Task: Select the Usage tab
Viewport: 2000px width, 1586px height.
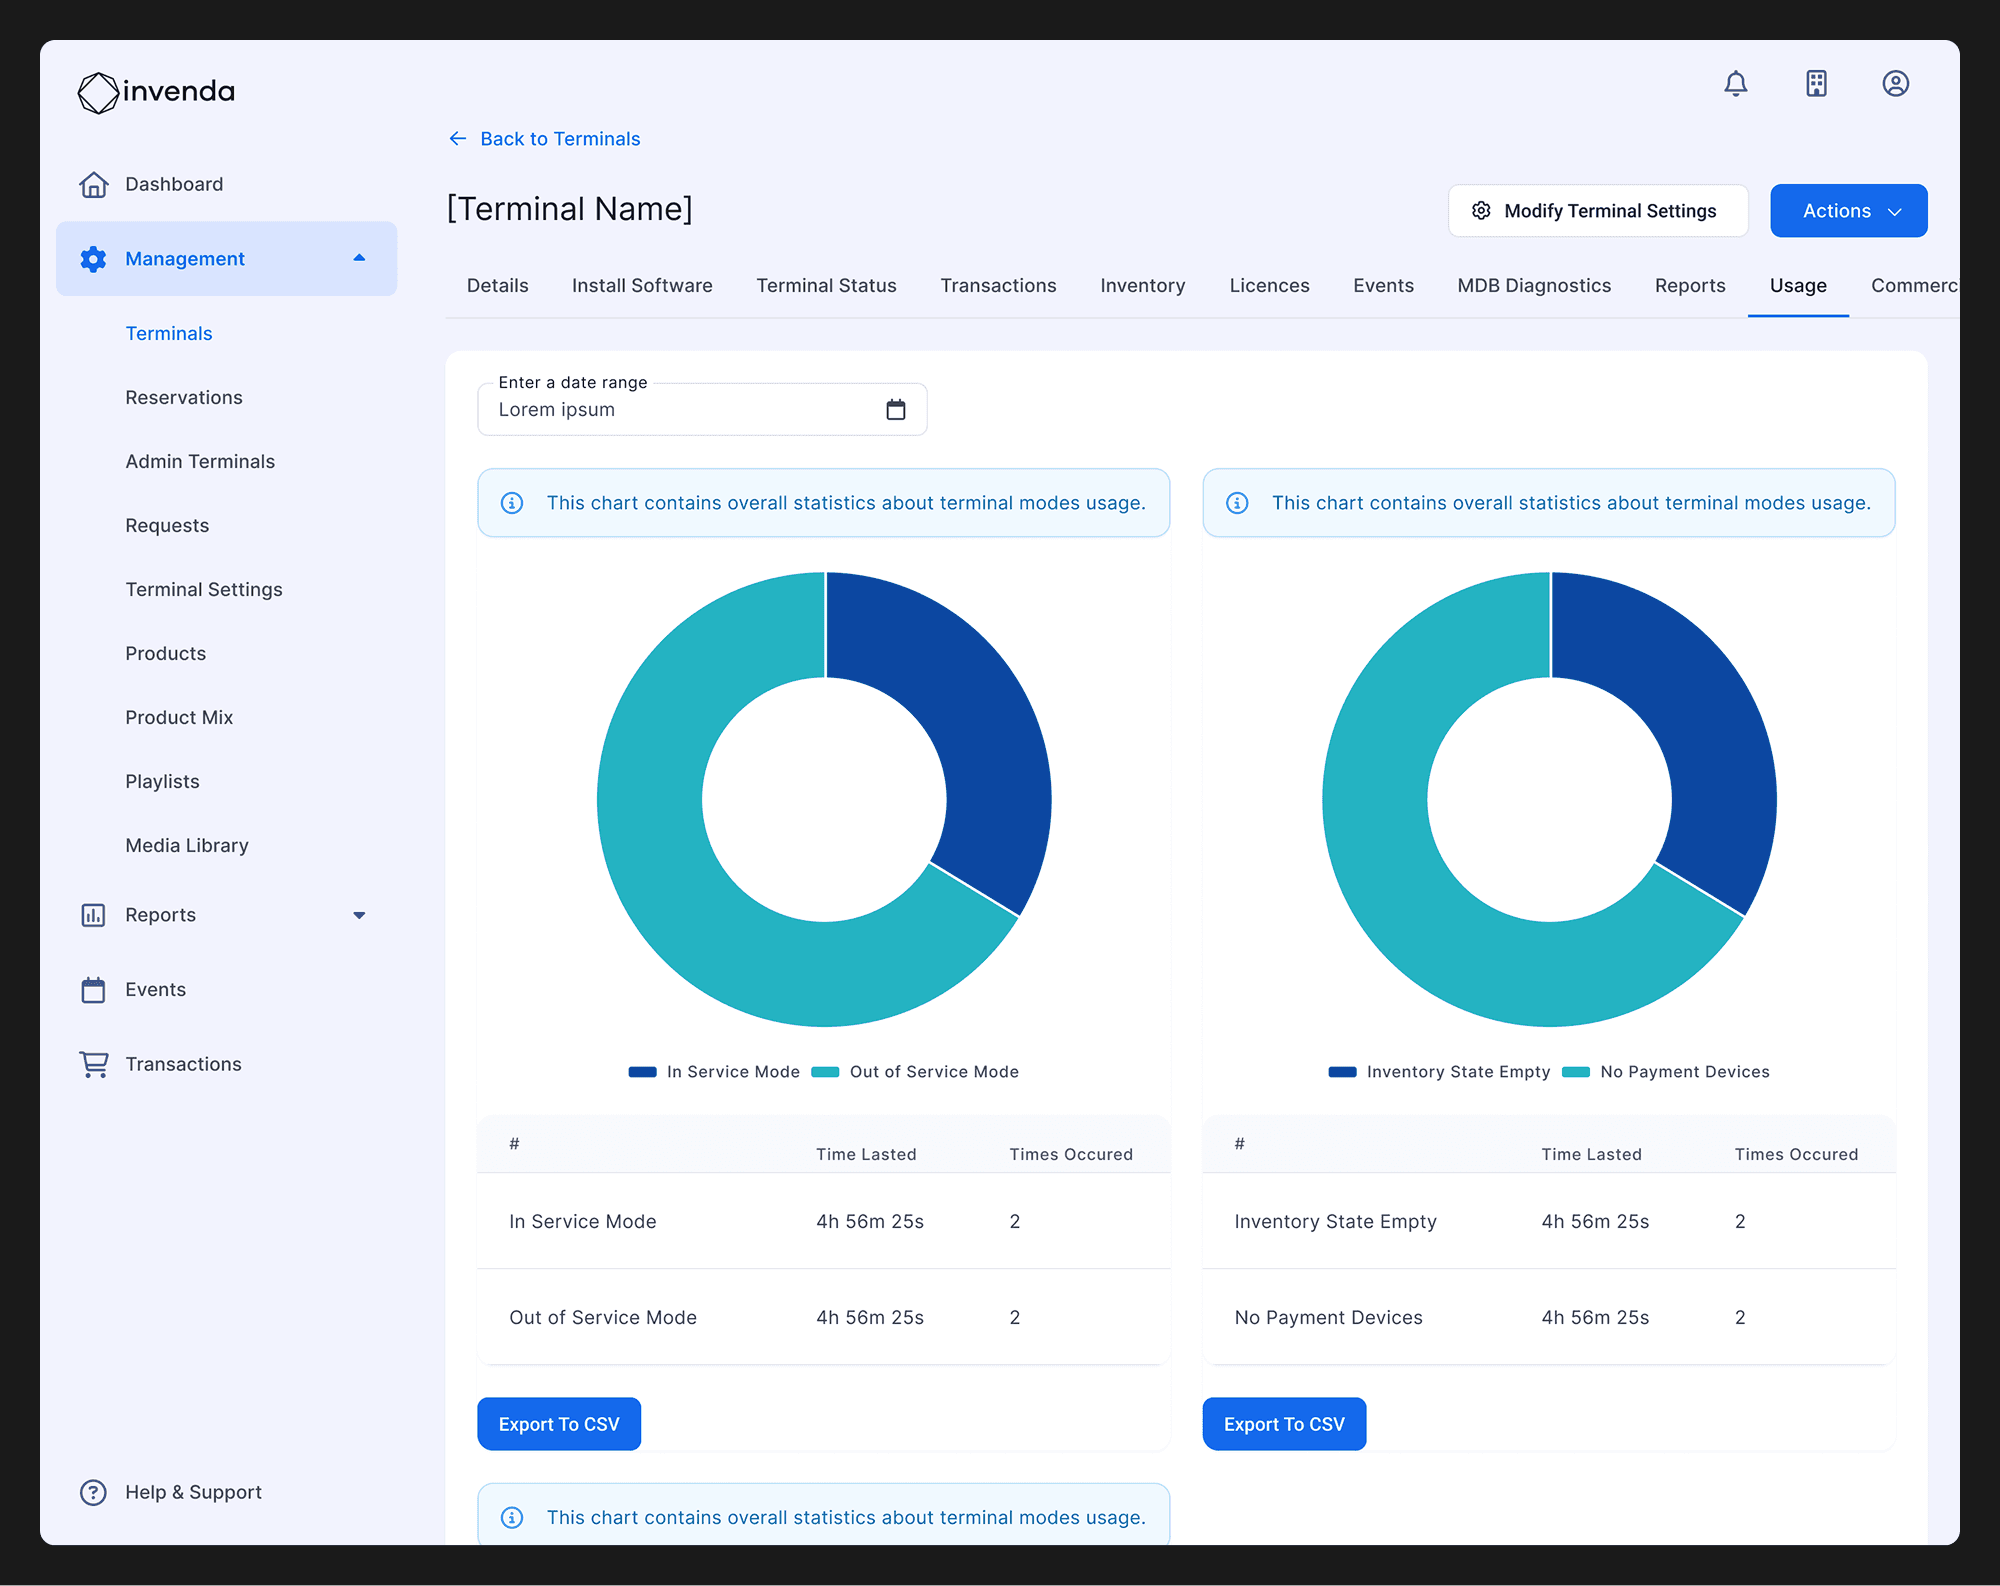Action: pos(1798,286)
